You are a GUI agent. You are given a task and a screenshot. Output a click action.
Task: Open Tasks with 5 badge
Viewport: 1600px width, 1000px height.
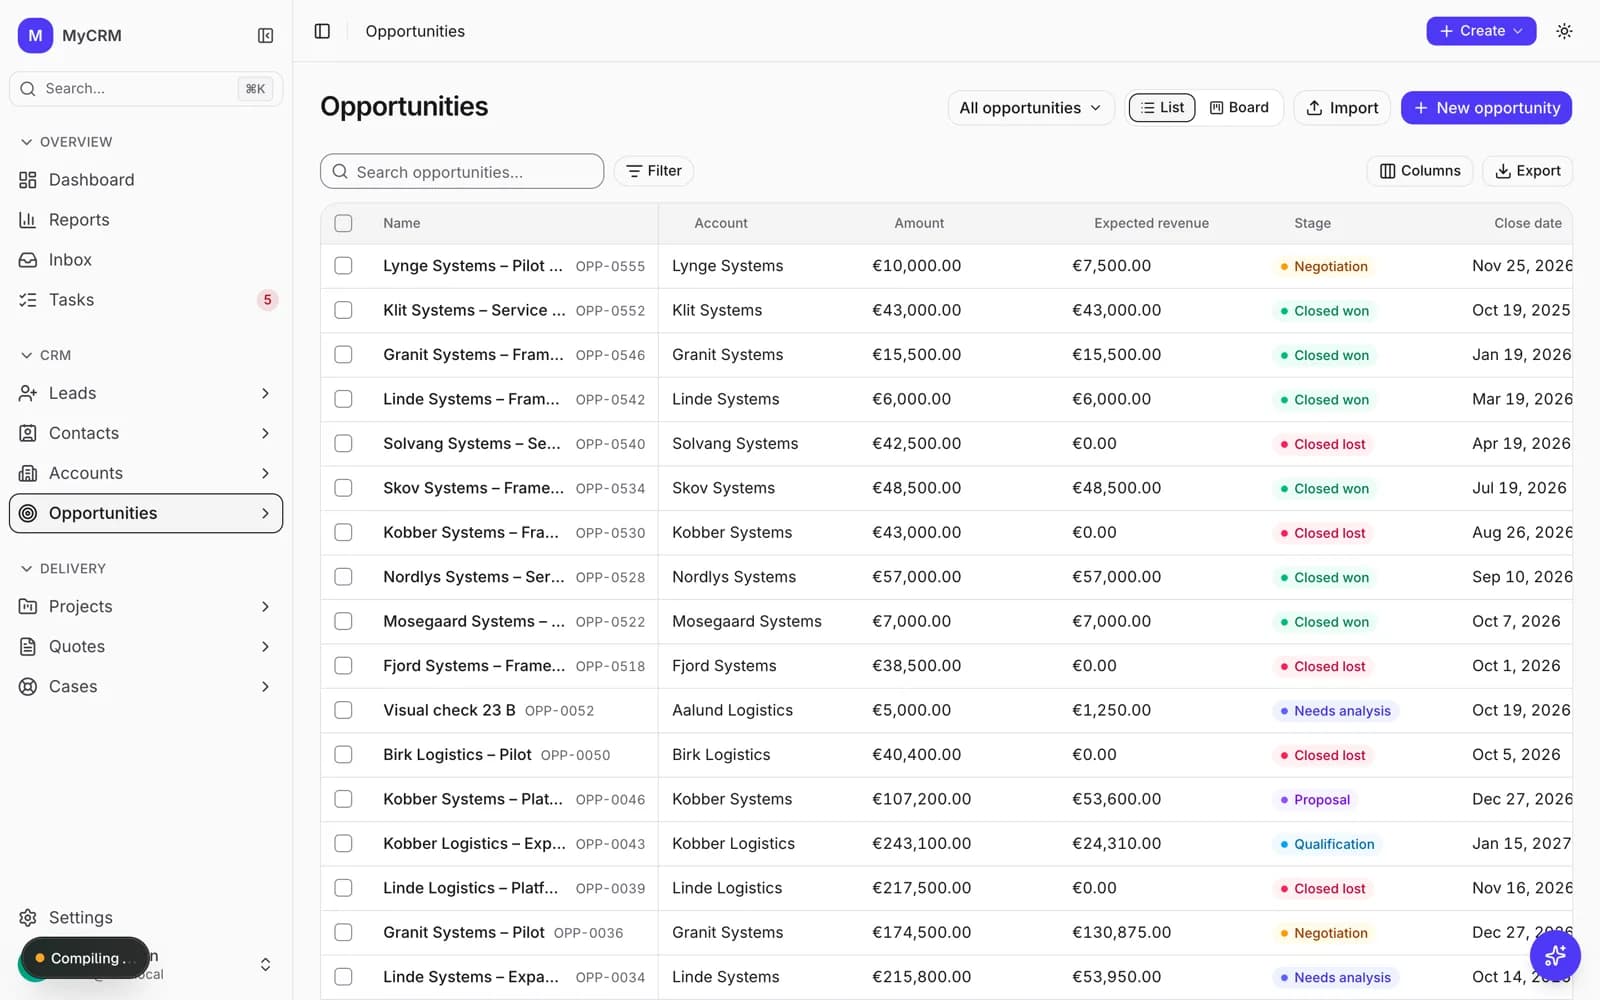[146, 300]
